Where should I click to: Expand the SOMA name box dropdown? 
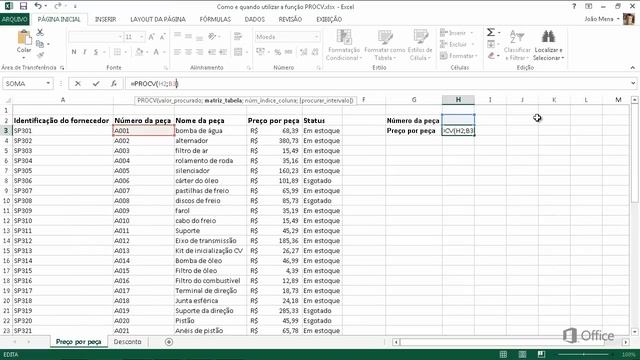pos(48,84)
